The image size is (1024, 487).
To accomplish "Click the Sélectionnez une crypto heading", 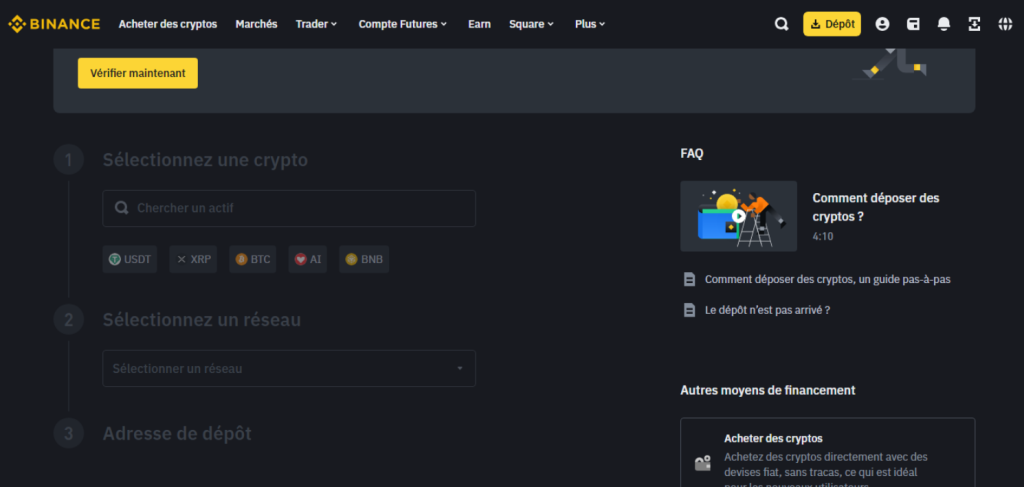I will click(205, 160).
